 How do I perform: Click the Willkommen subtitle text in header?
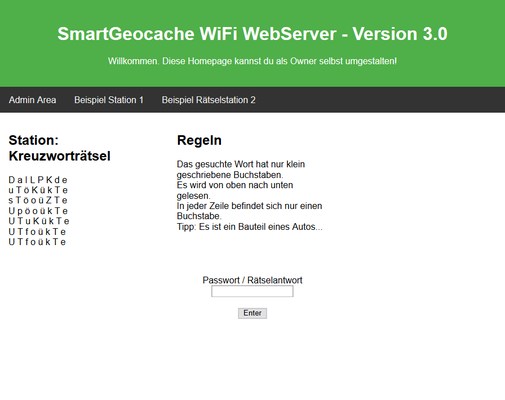252,61
